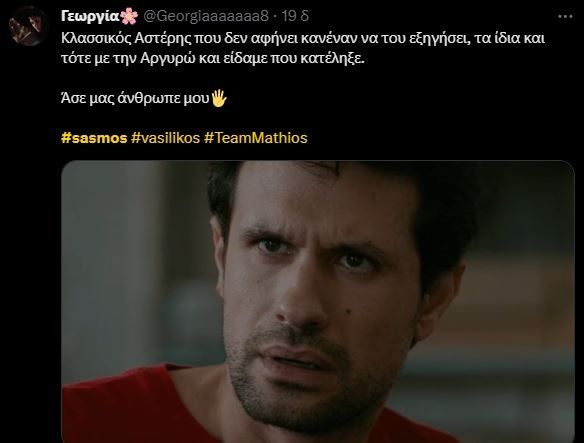584x443 pixels.
Task: Click the dot separator before the timestamp
Action: [x=275, y=16]
